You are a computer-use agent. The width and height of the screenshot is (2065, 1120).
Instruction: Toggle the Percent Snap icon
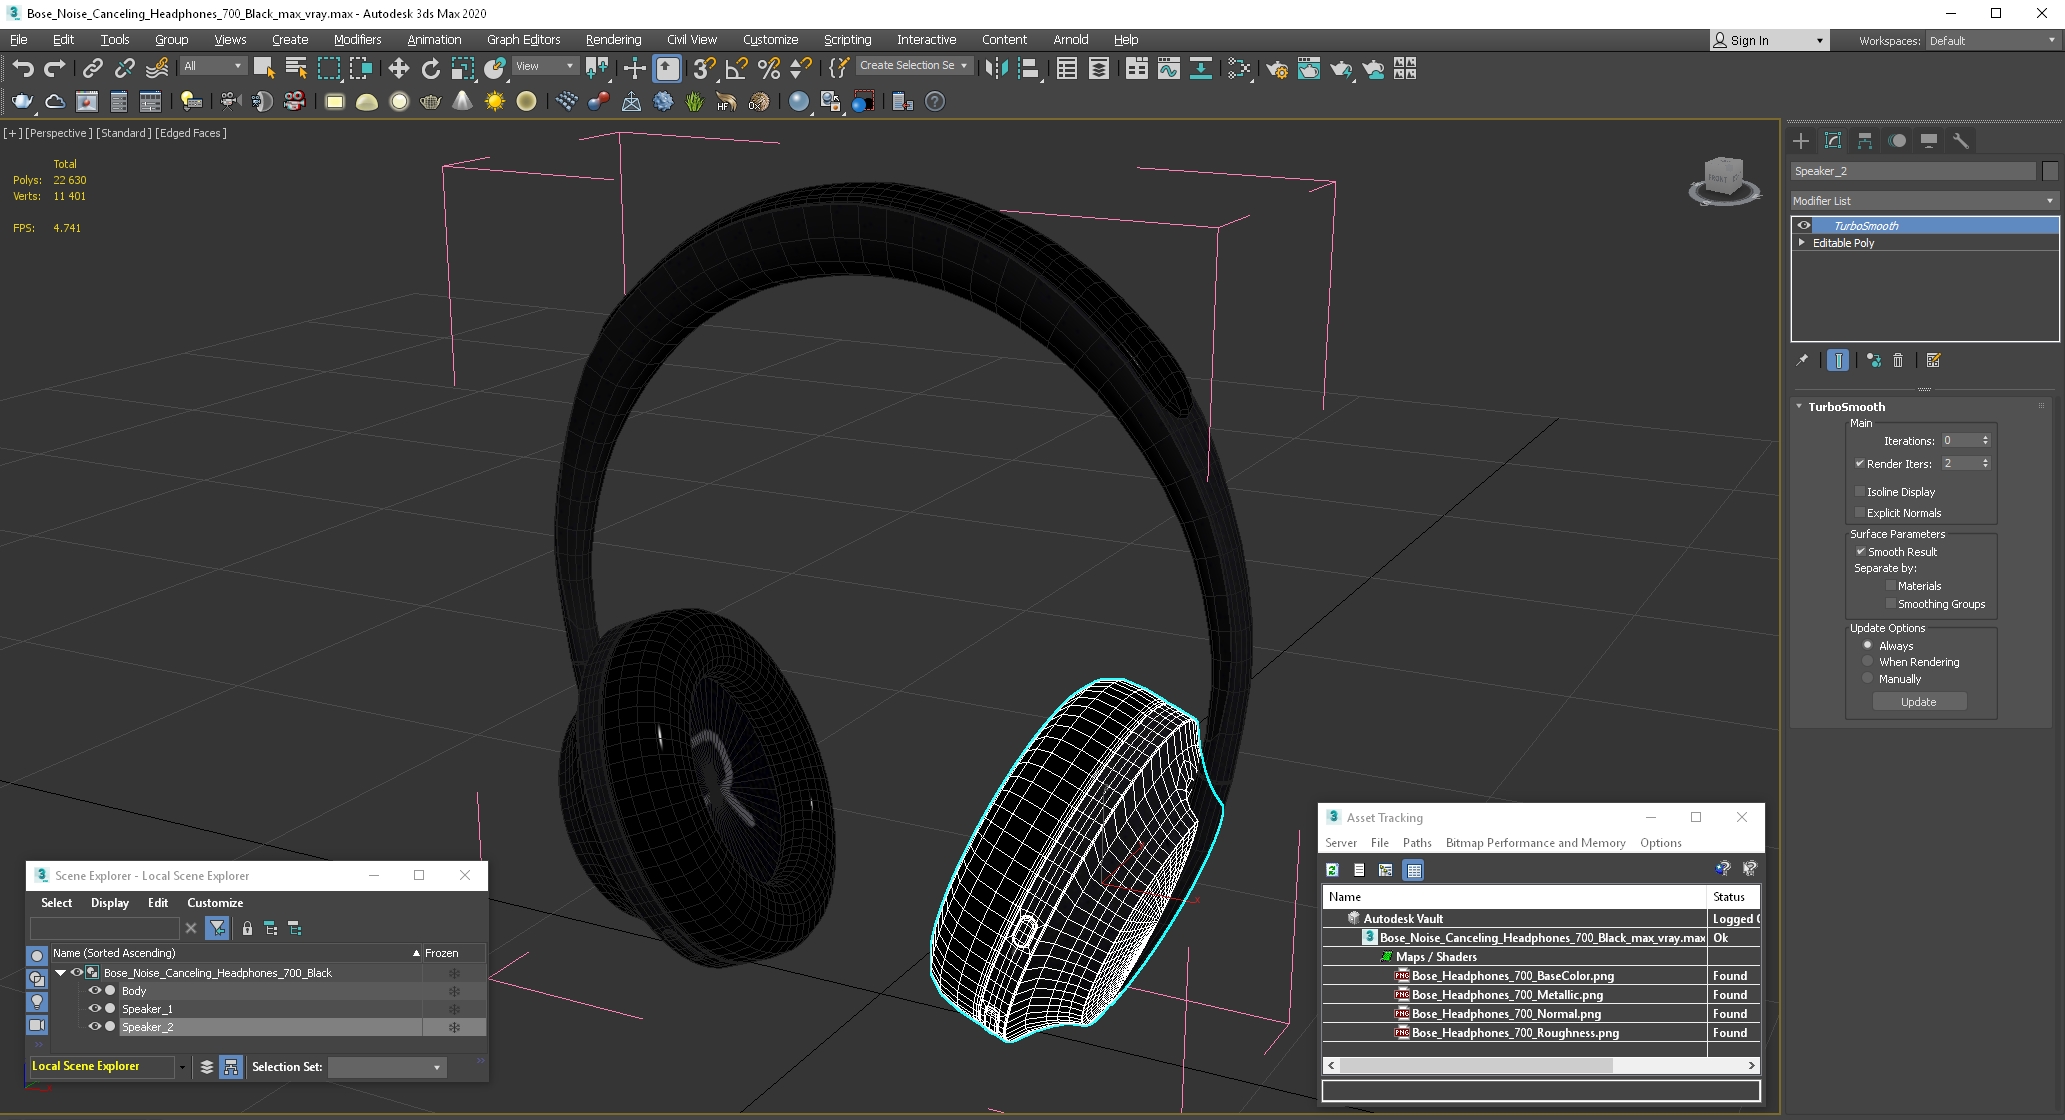[768, 68]
